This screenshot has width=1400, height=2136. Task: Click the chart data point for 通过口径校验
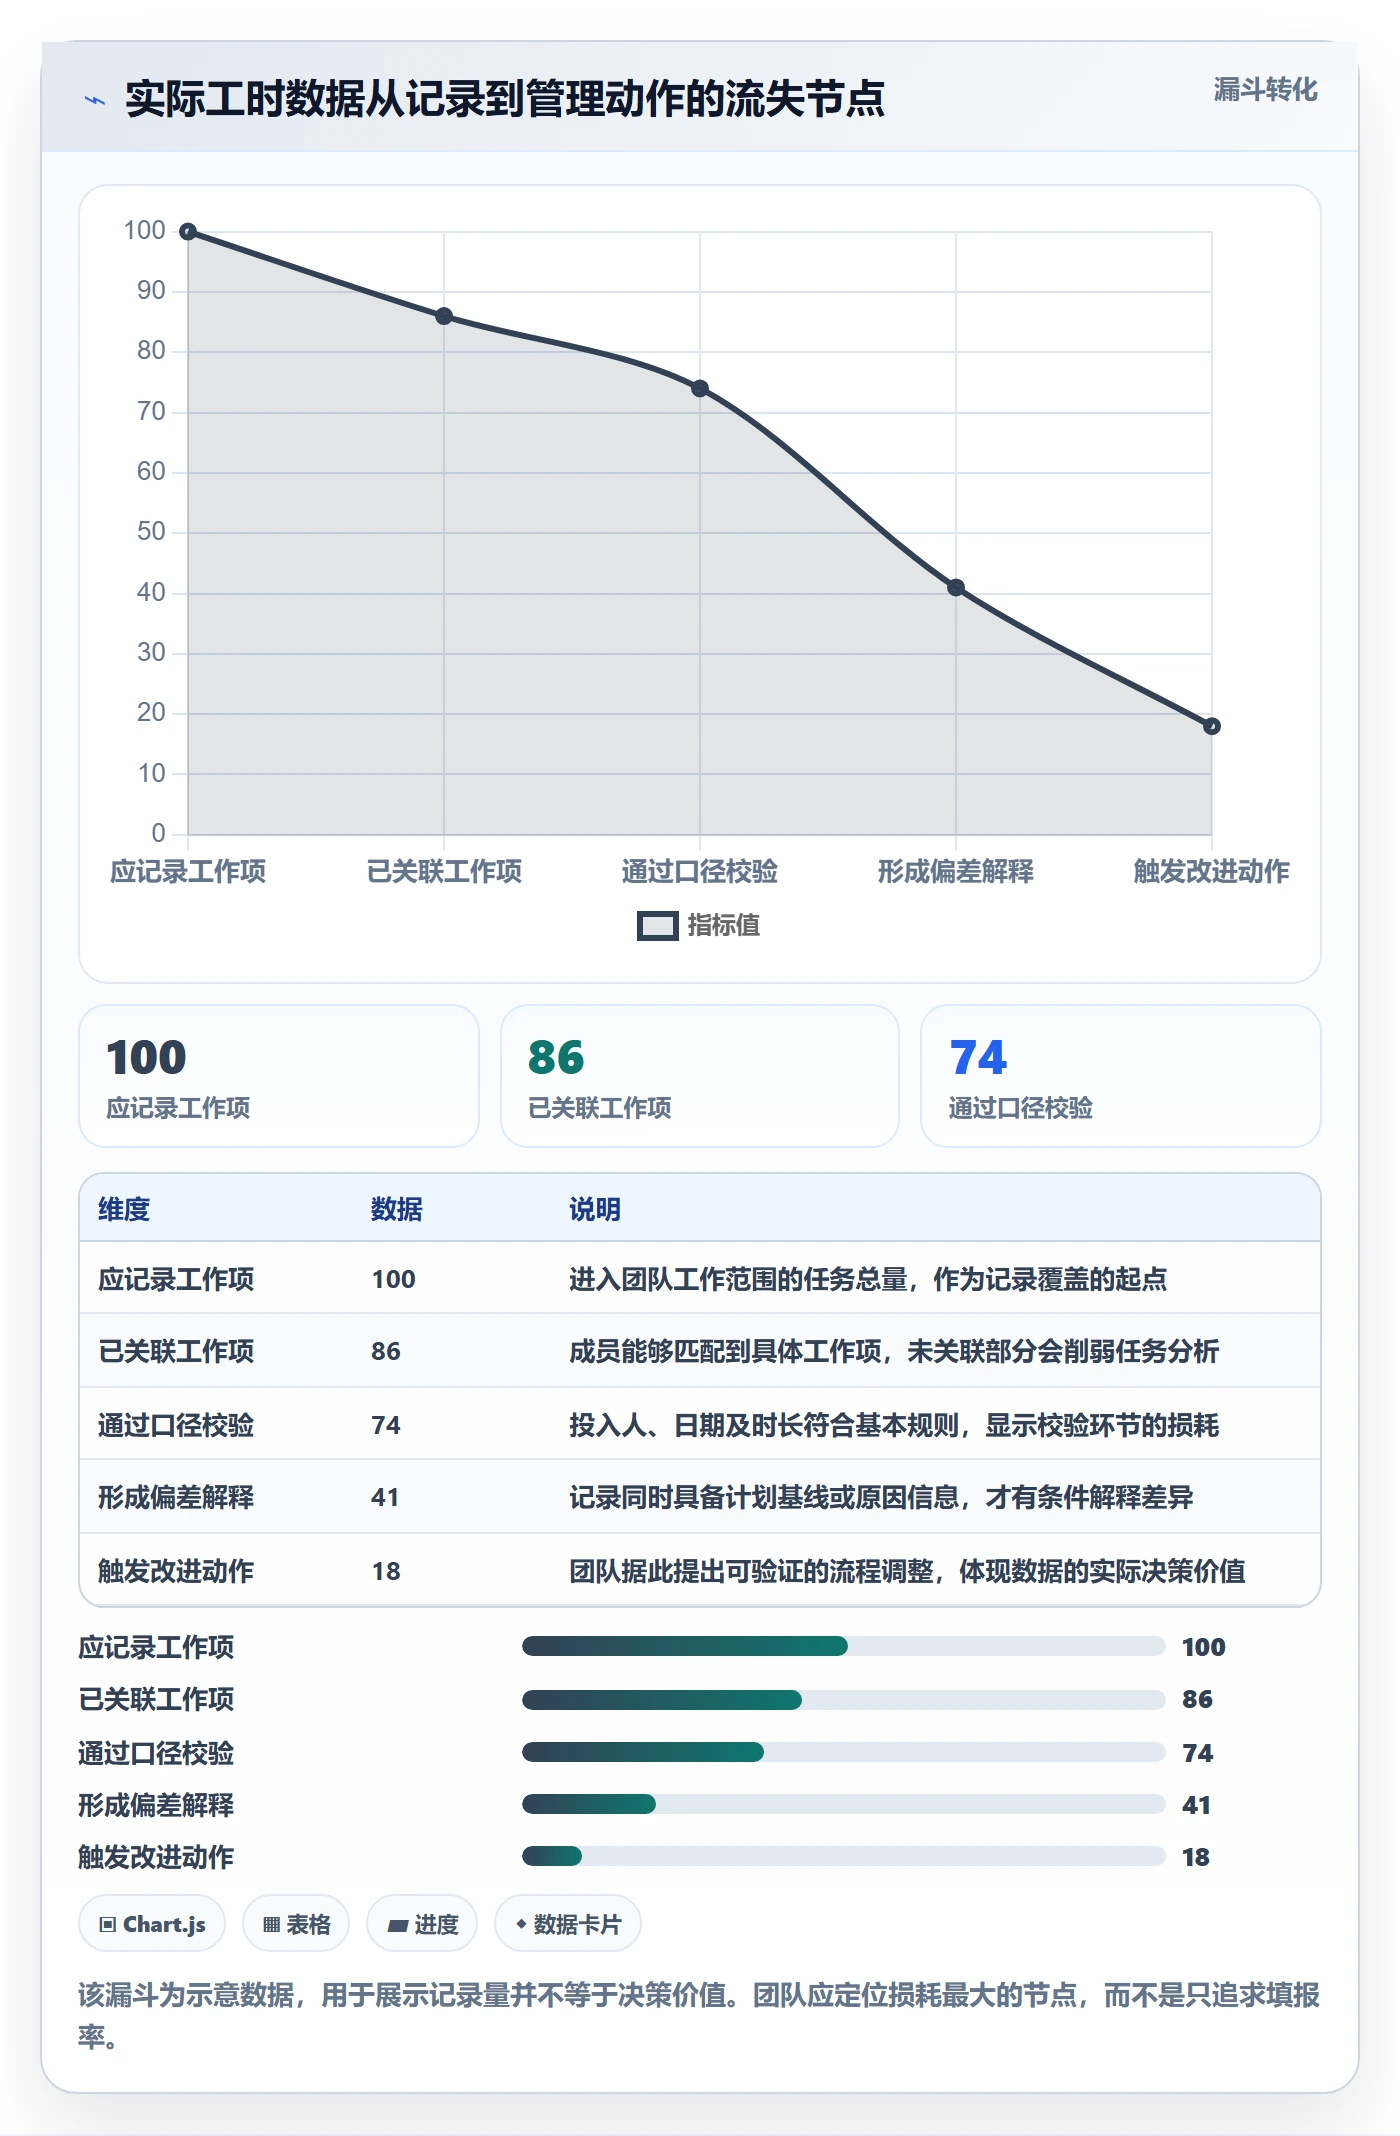pos(700,388)
